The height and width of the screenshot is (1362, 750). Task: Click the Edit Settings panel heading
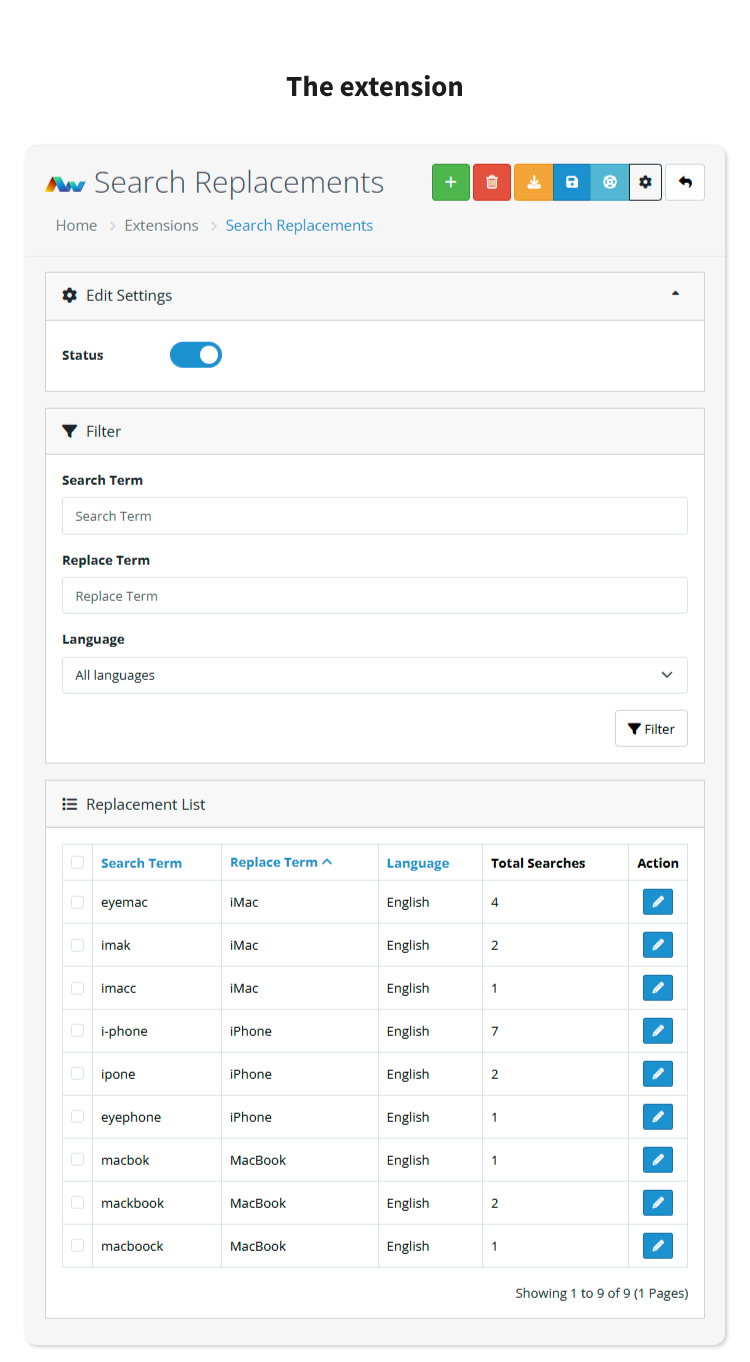375,296
